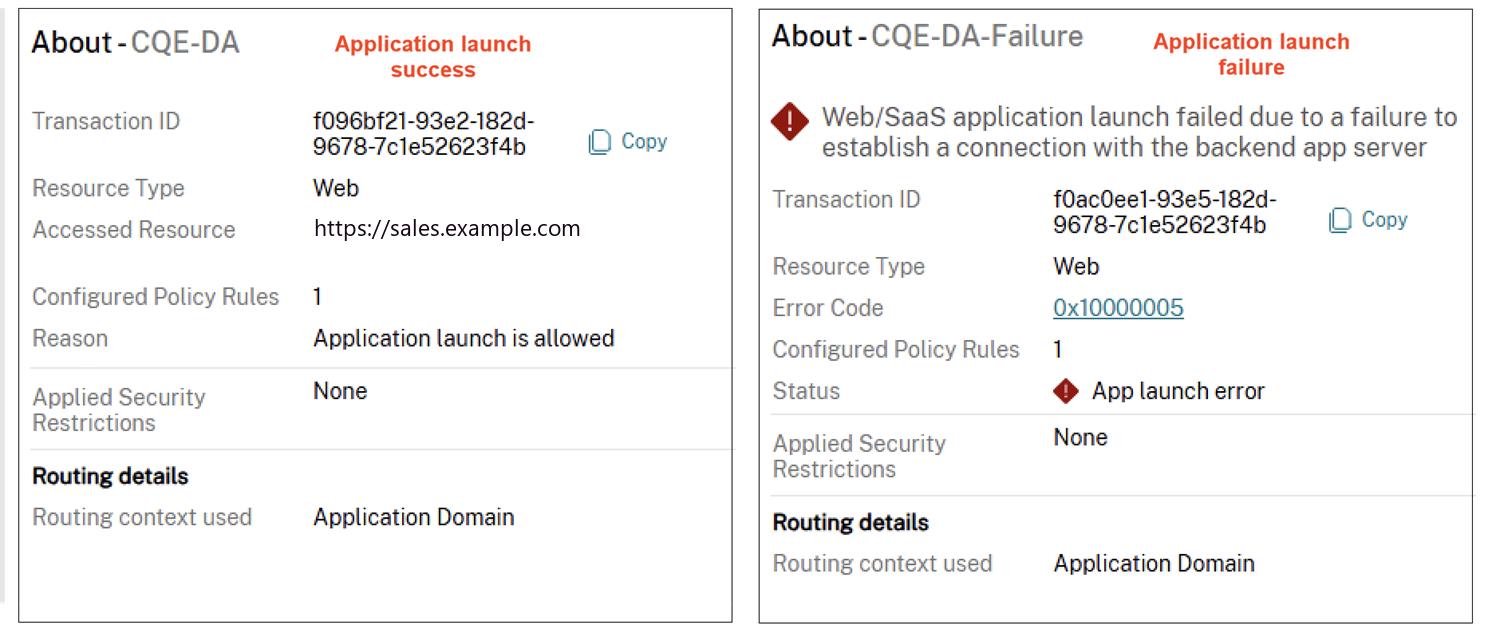This screenshot has height=637, width=1492.
Task: Click Copy label in CQE-DA panel
Action: pyautogui.click(x=644, y=142)
